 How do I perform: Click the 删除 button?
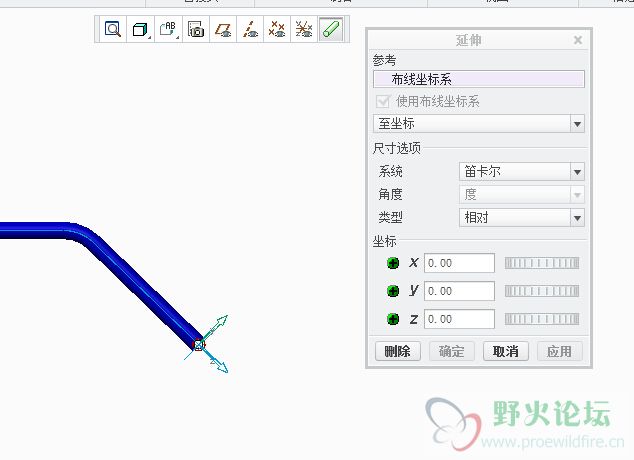click(397, 351)
